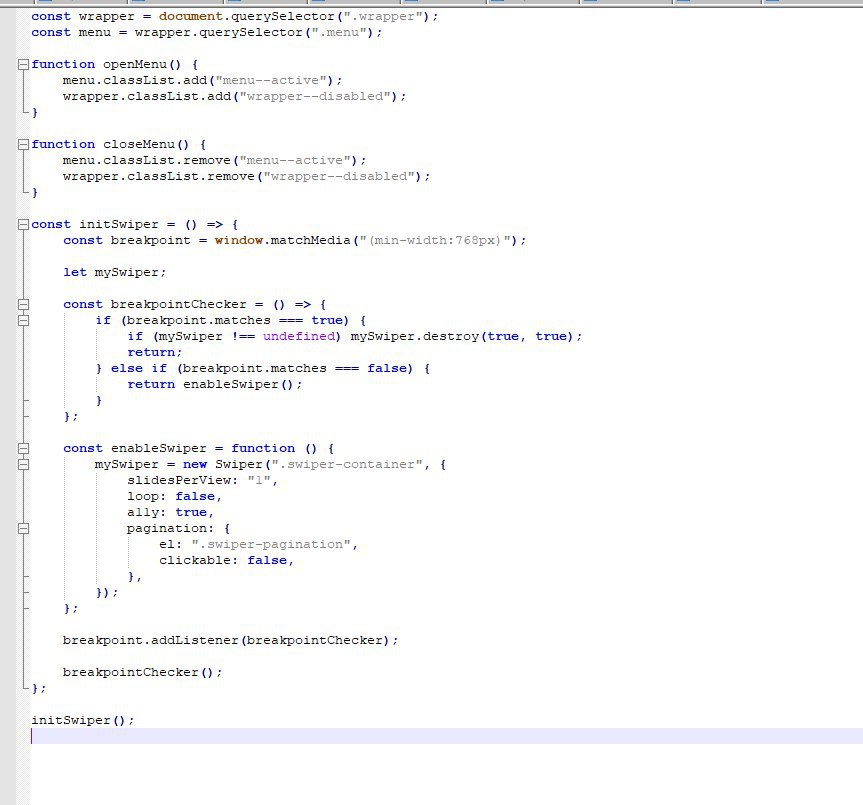This screenshot has width=863, height=805.
Task: Click the line 'wrapper.classList.remove("wrapper--disabled");'
Action: click(247, 176)
